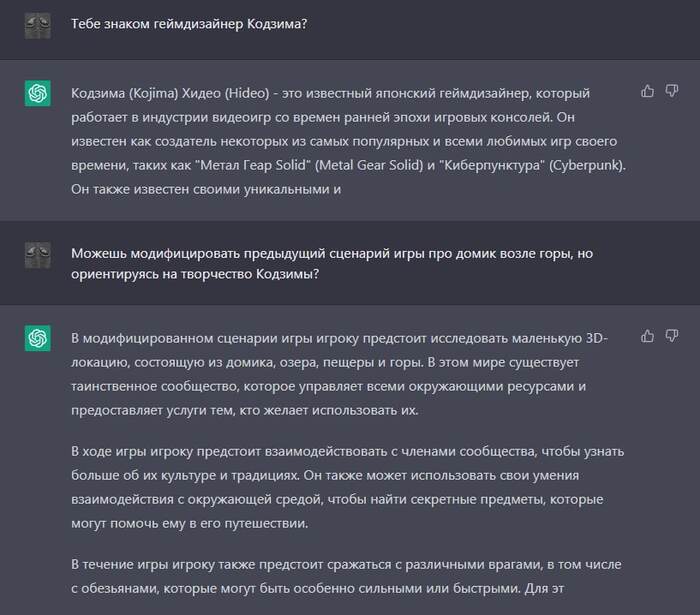Click the ChatGPT logo beside the Kojima biography reply
The image size is (700, 615).
(x=37, y=95)
